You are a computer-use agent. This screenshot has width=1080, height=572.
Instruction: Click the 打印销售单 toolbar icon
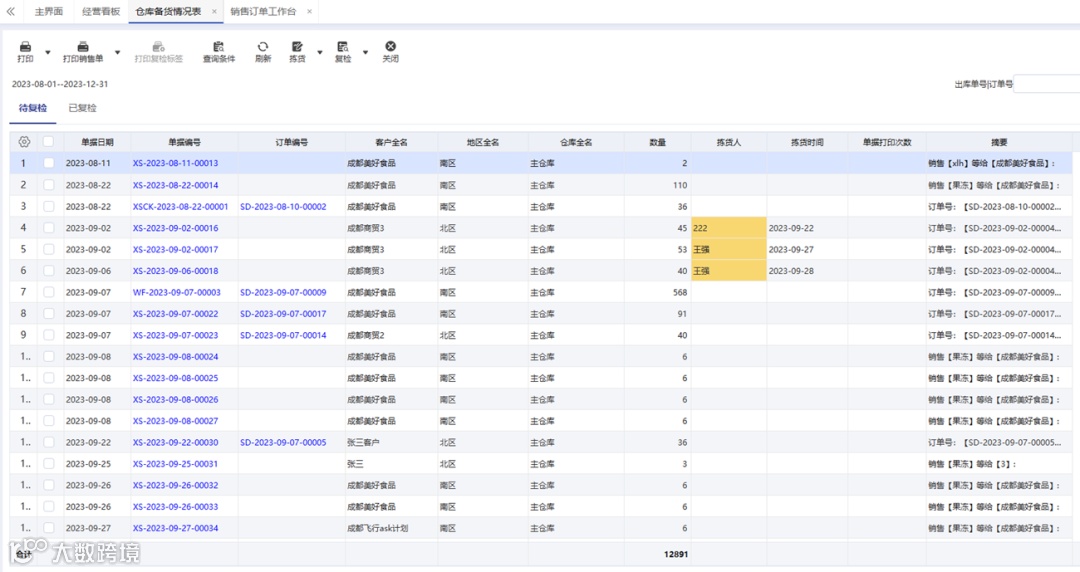pyautogui.click(x=83, y=47)
